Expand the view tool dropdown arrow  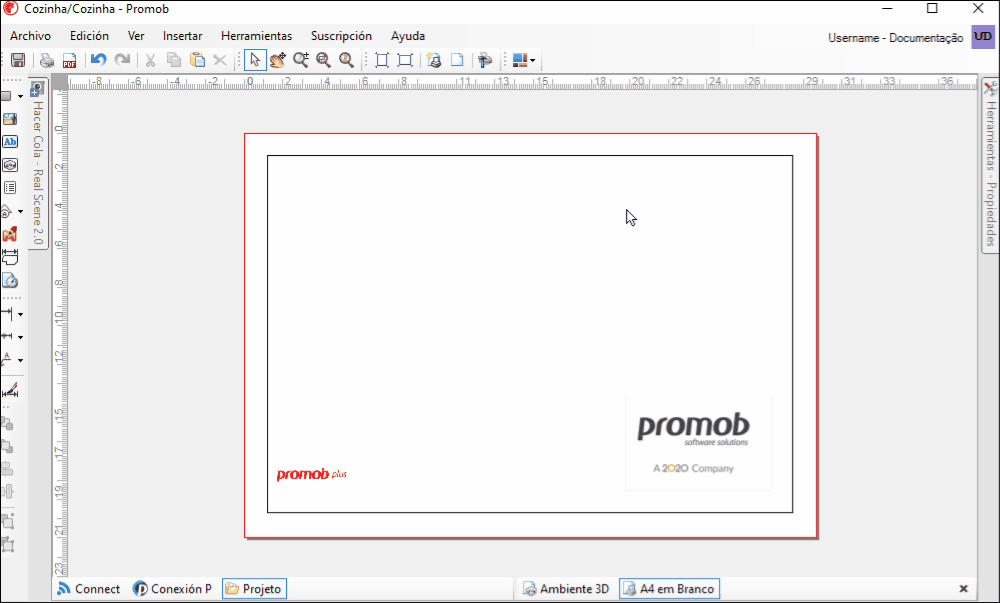[x=20, y=211]
